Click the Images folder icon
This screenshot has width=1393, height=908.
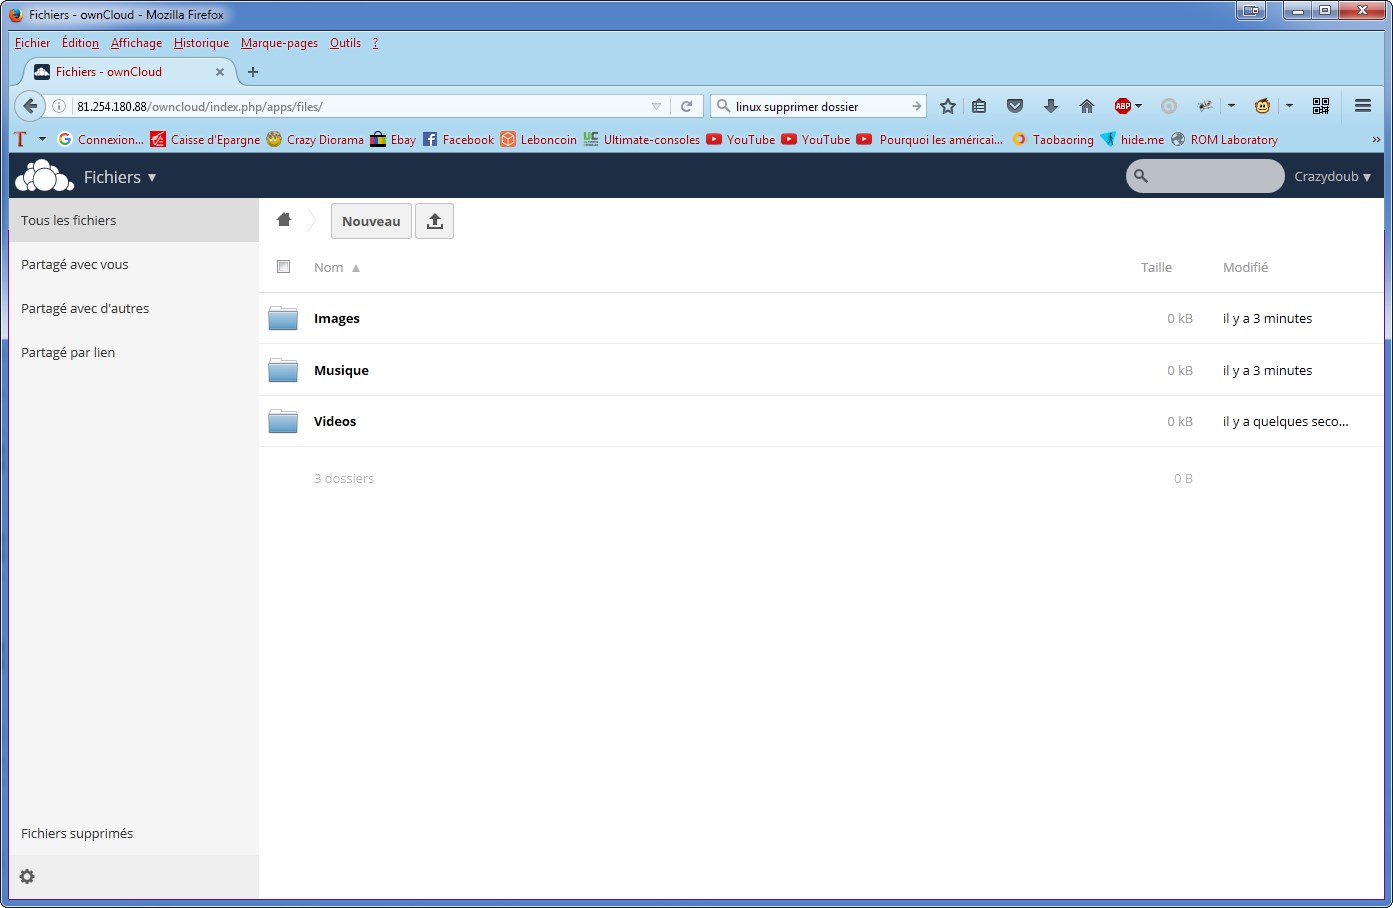pos(283,318)
